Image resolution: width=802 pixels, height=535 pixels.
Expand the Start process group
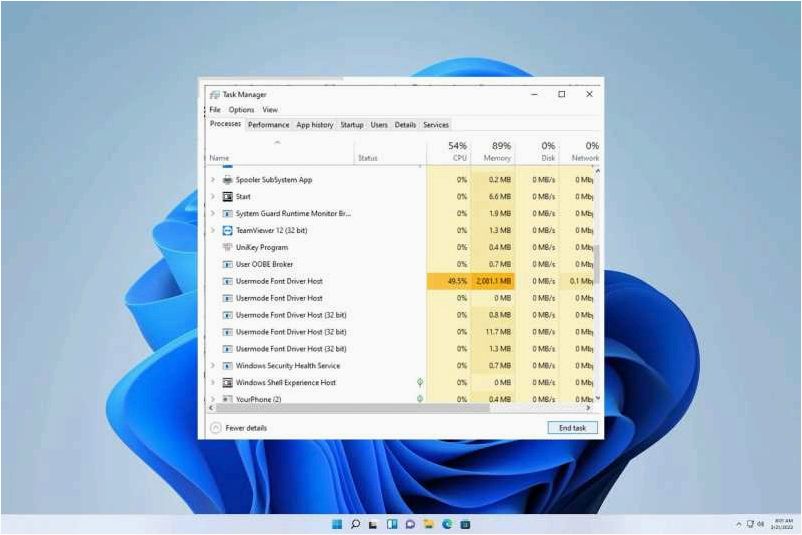tap(213, 197)
